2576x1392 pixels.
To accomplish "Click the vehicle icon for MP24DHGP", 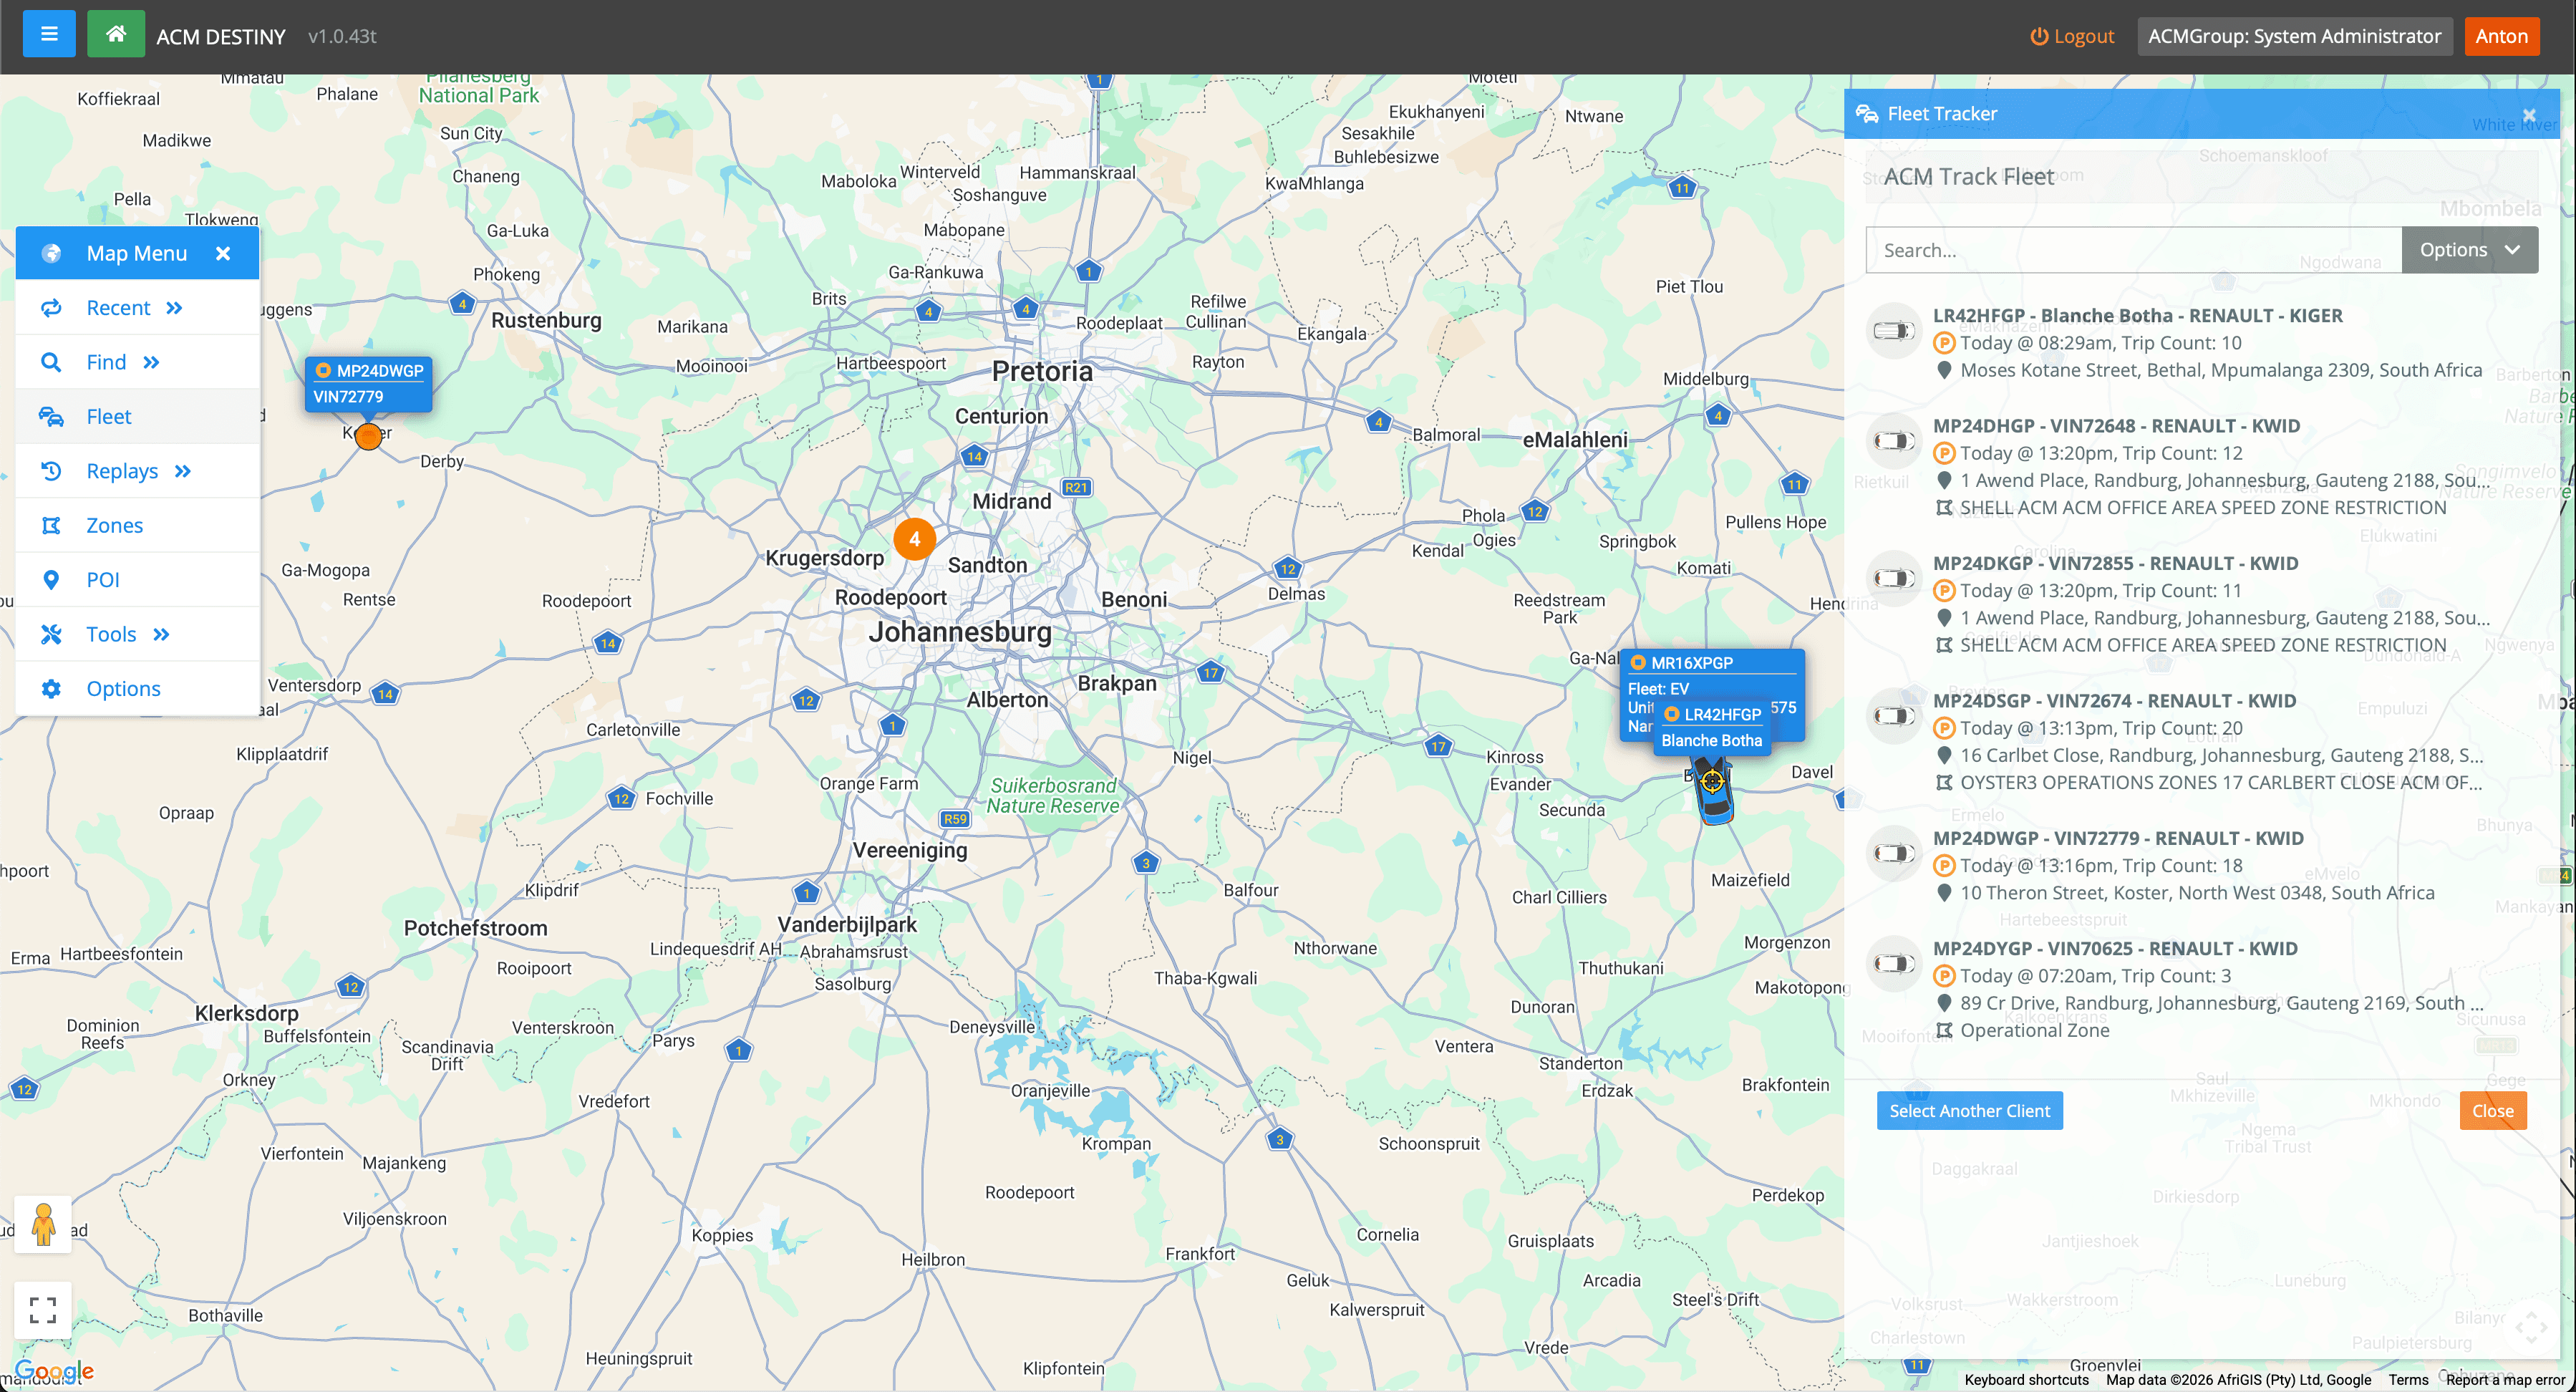I will coord(1894,440).
